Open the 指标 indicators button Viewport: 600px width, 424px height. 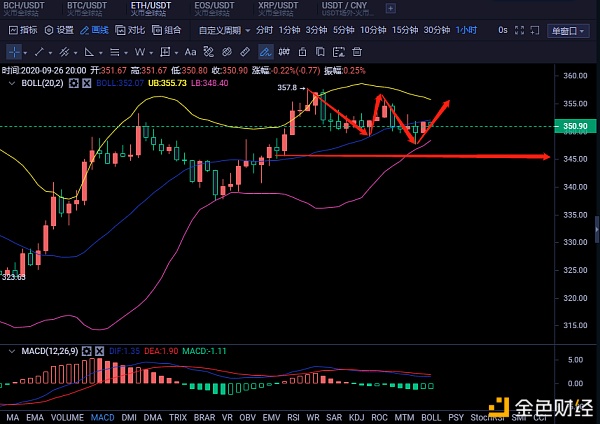pyautogui.click(x=23, y=30)
